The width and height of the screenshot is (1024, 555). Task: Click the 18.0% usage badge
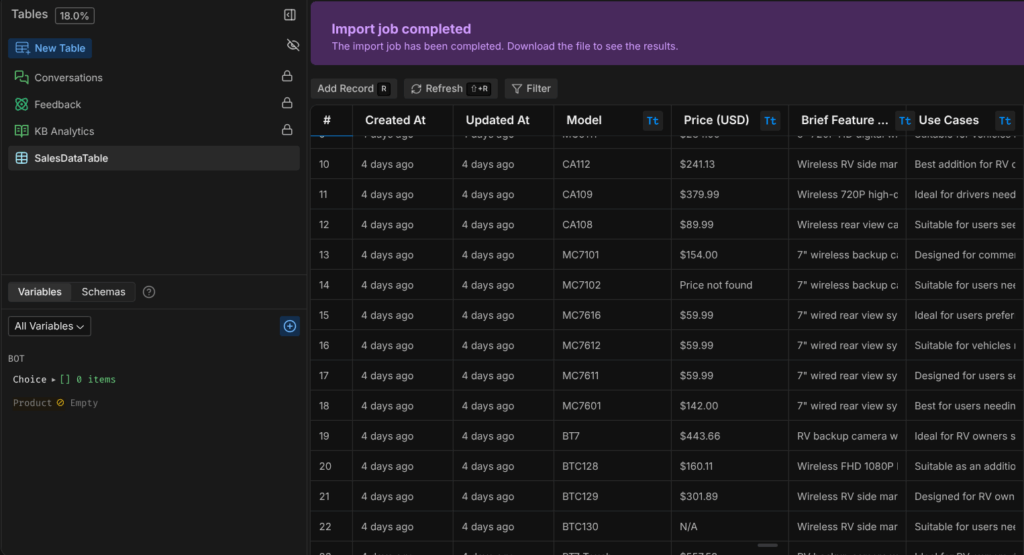[x=74, y=16]
